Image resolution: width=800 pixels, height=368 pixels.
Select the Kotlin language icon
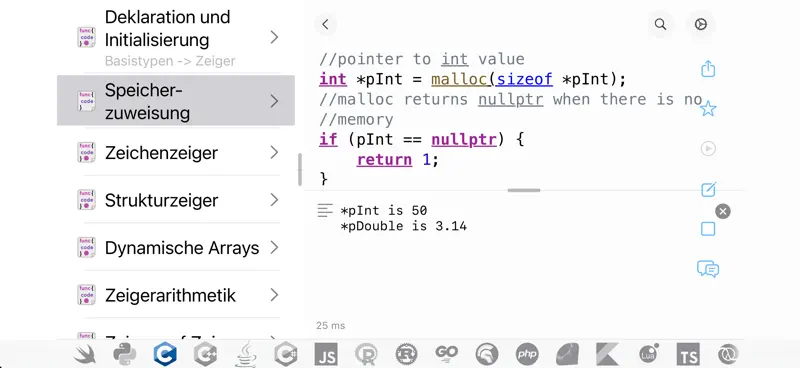tap(607, 354)
